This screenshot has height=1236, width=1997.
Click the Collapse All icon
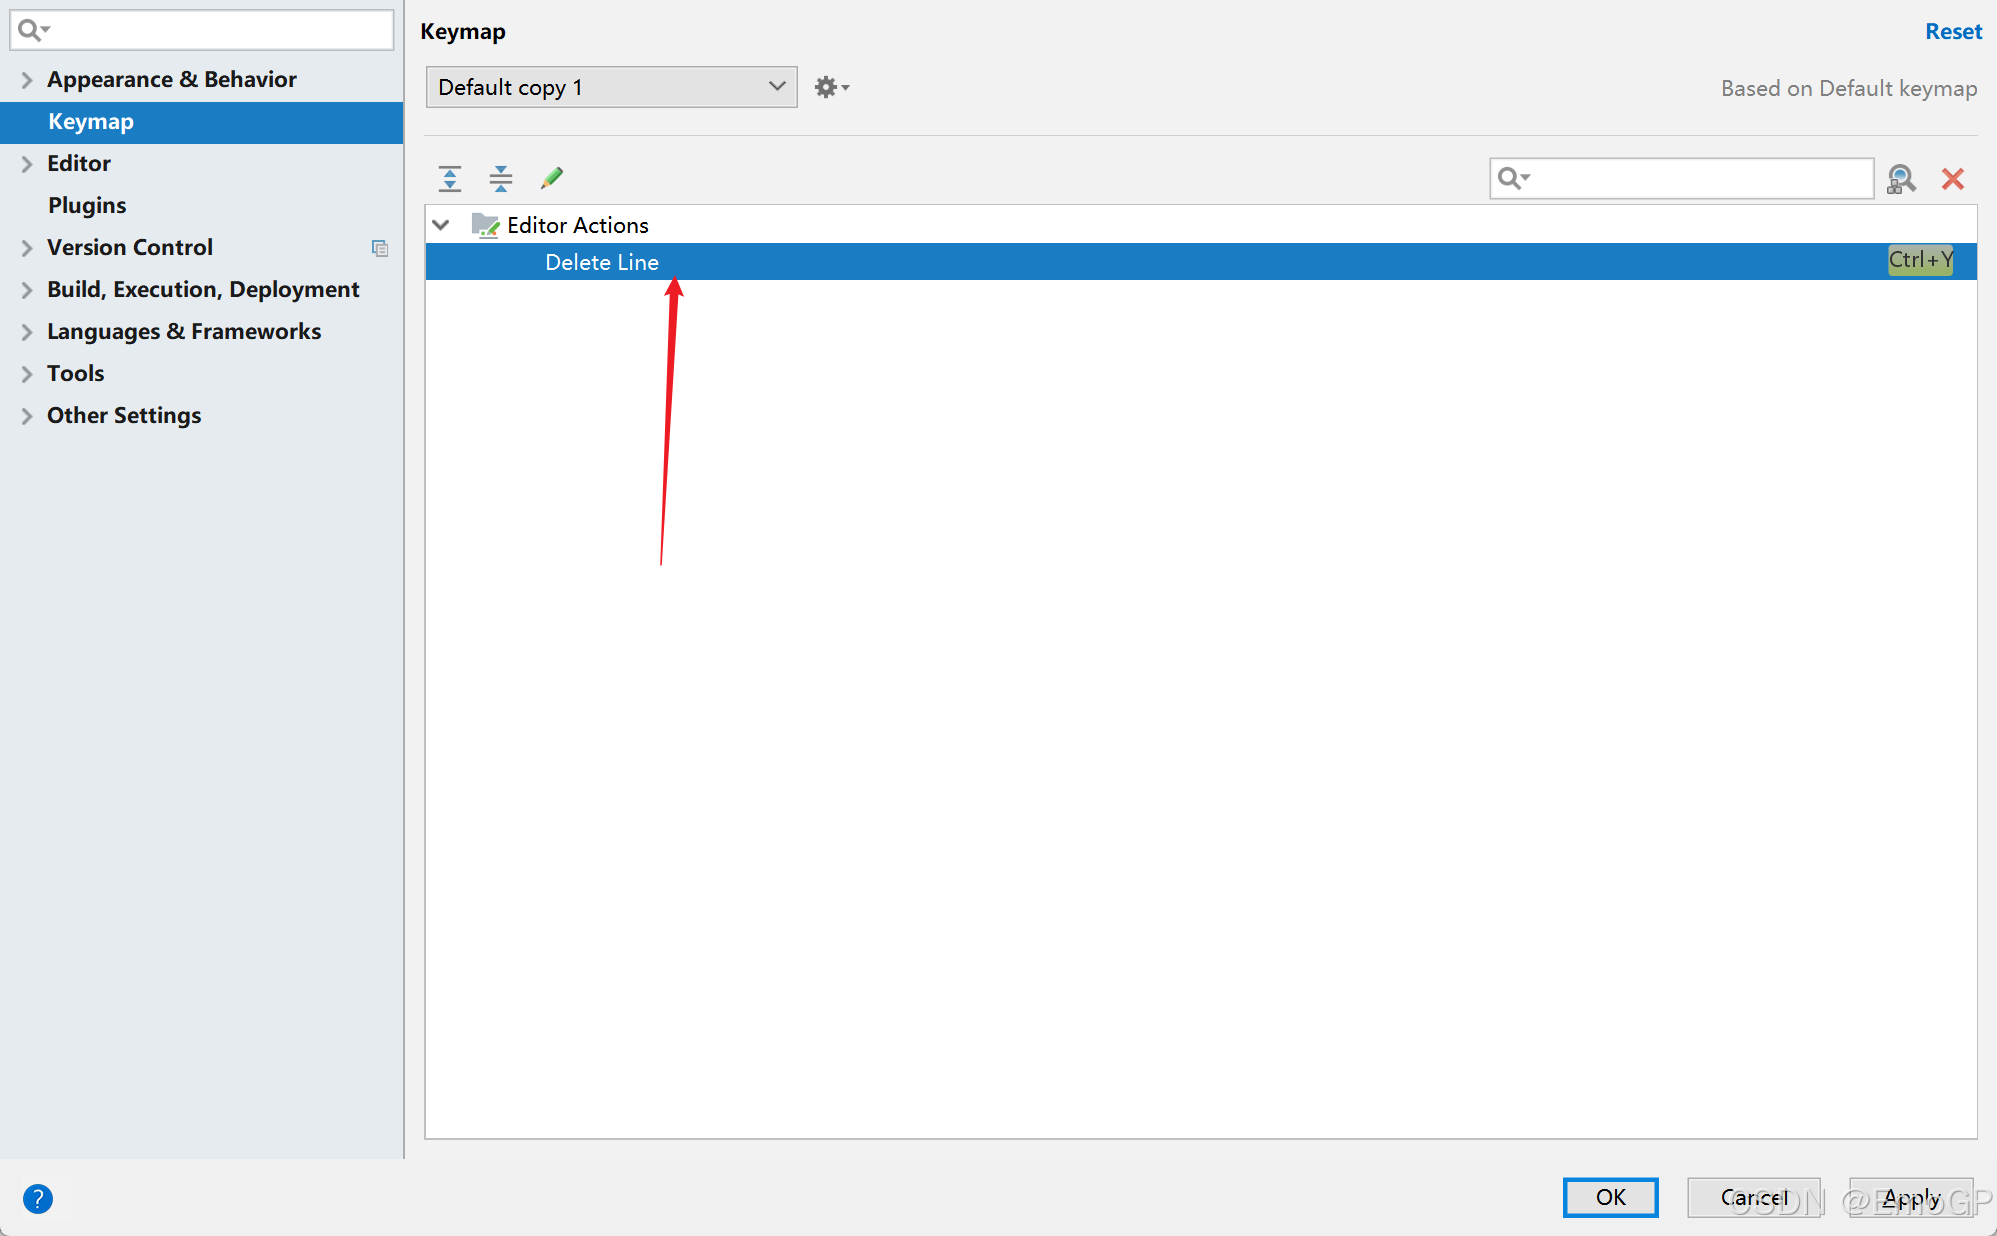click(x=501, y=179)
